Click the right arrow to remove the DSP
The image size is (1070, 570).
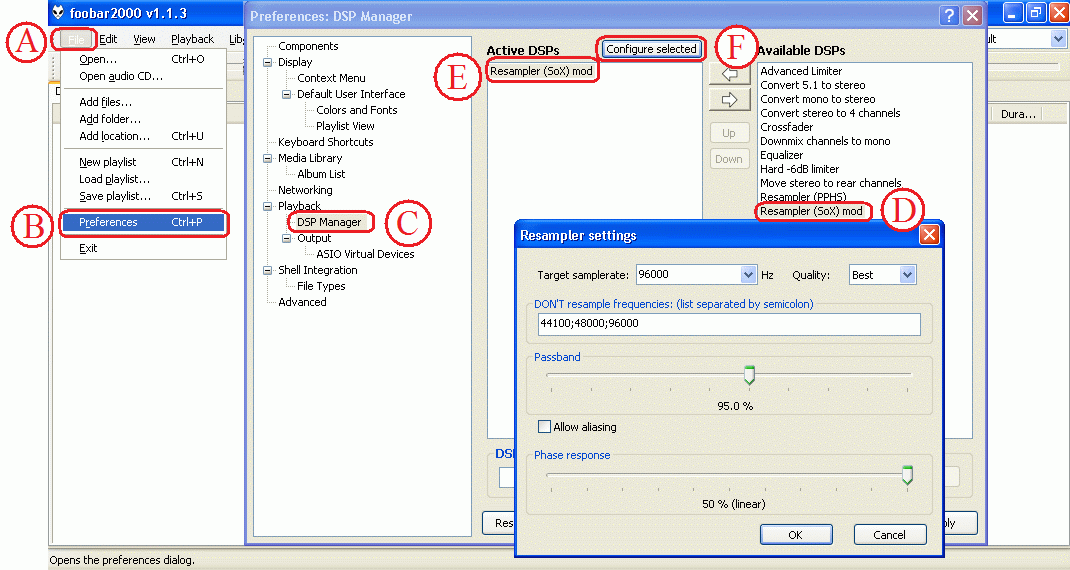pyautogui.click(x=729, y=100)
